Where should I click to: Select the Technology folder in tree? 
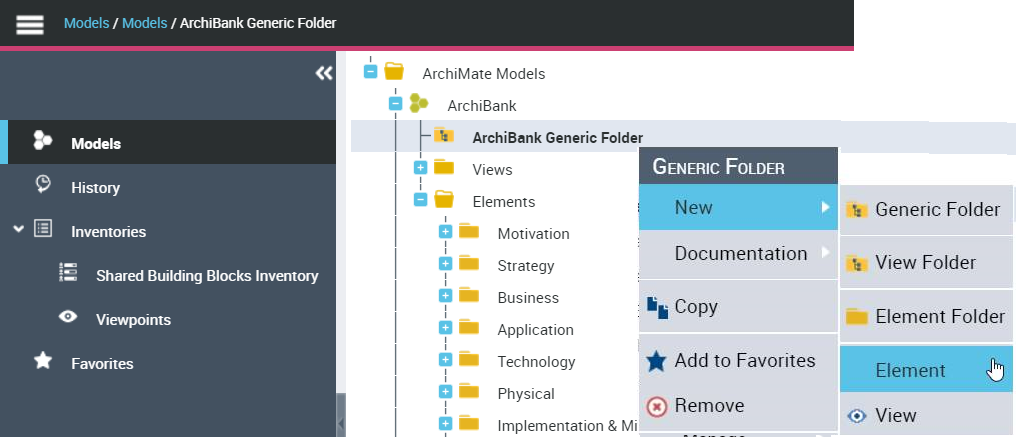point(536,361)
